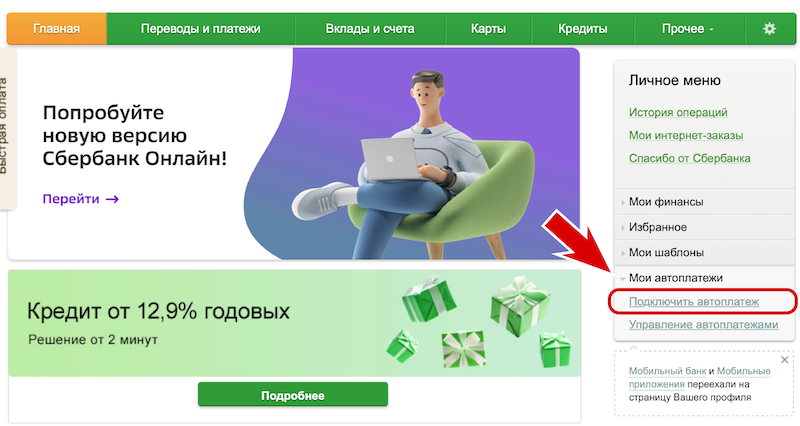
Task: Select the Карты tab
Action: click(488, 29)
